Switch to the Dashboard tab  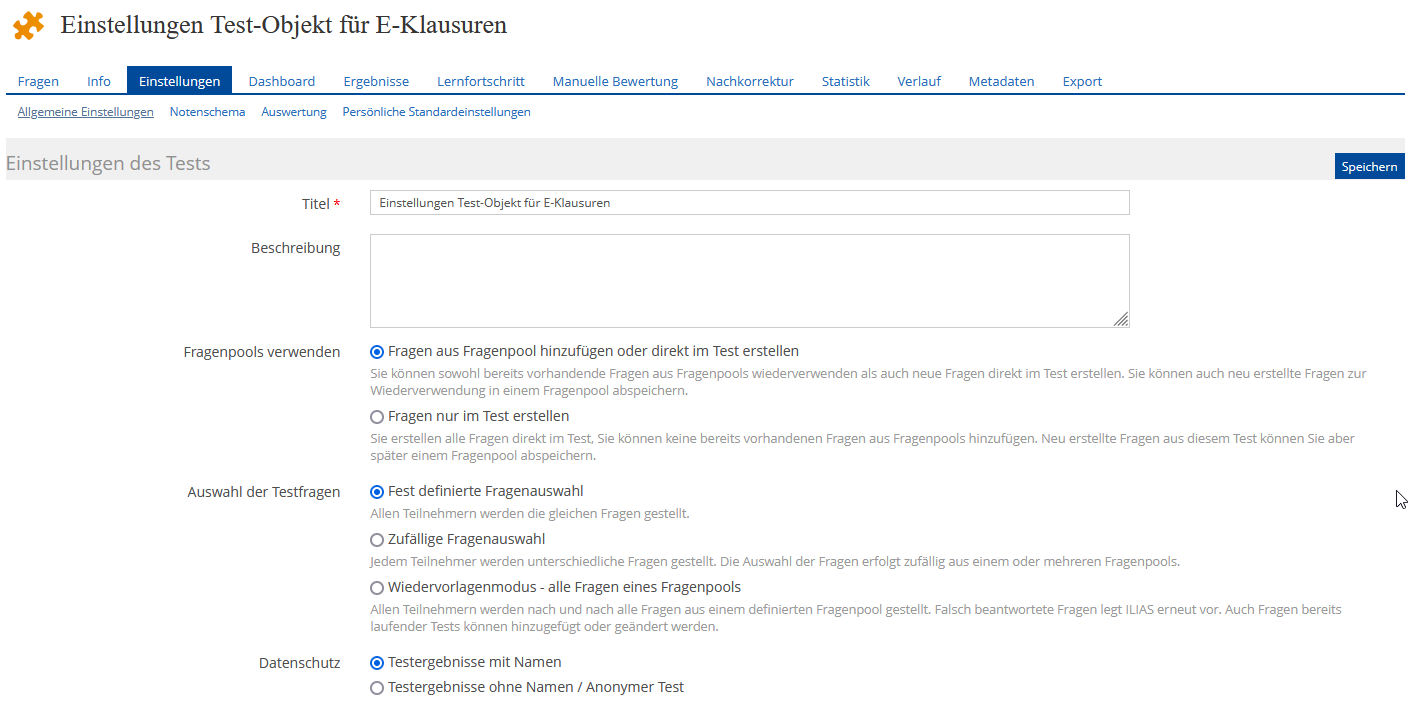(x=282, y=81)
